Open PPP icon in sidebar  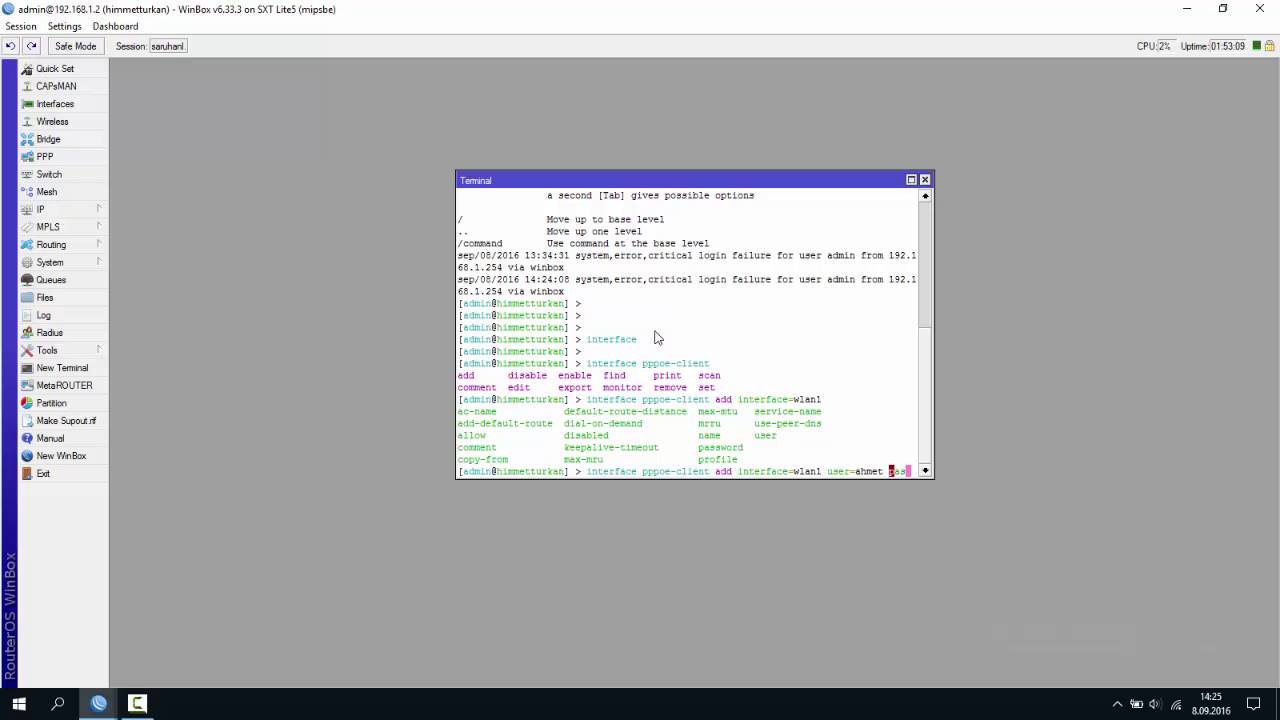pos(27,157)
